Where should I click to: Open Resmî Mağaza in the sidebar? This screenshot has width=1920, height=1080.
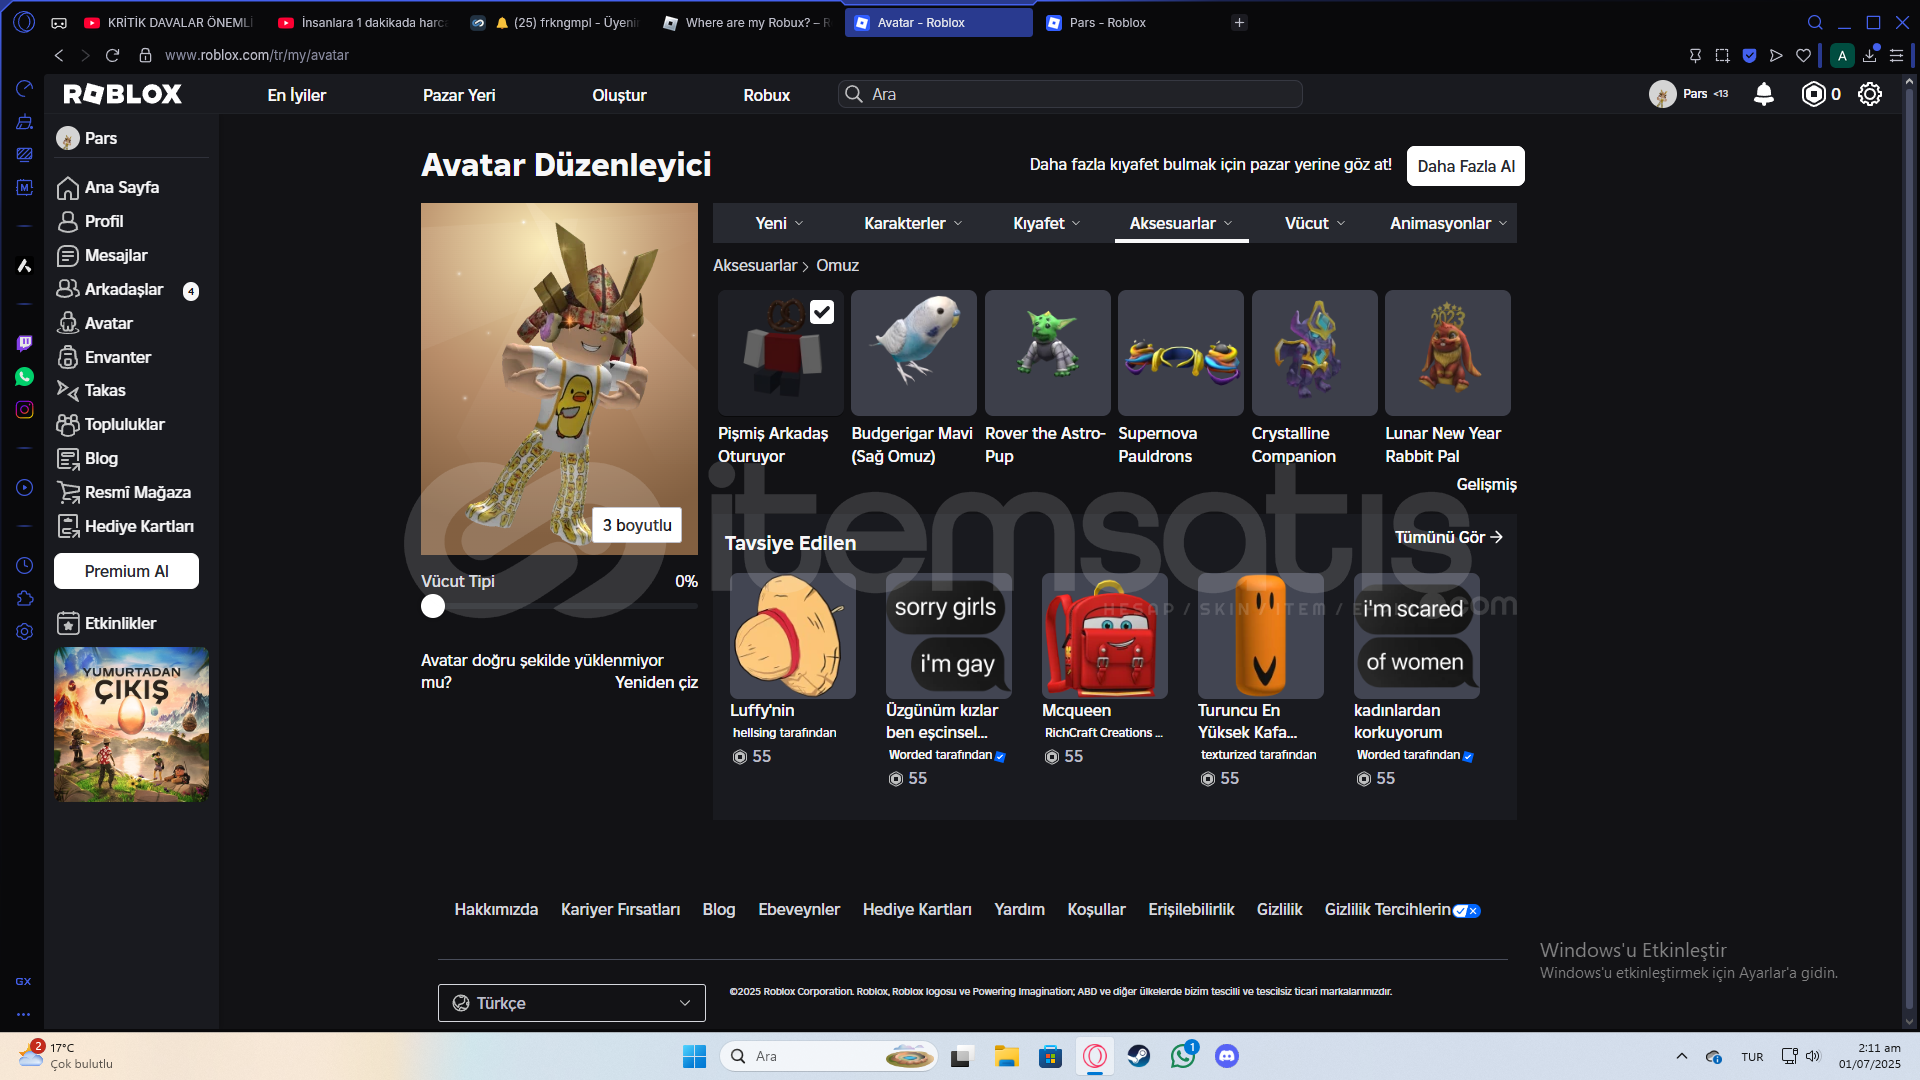pyautogui.click(x=138, y=492)
